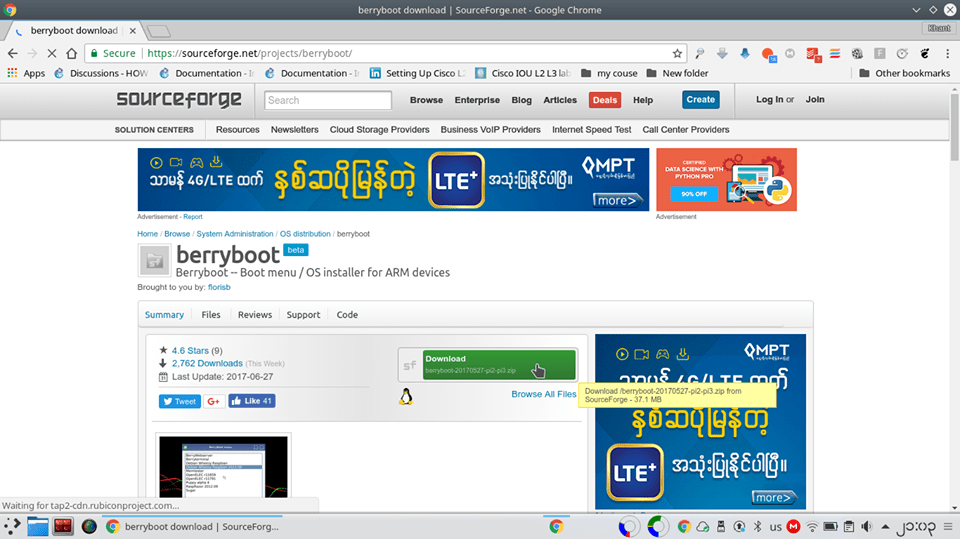The width and height of the screenshot is (960, 539).
Task: Open the battery status tray icon
Action: [x=830, y=527]
